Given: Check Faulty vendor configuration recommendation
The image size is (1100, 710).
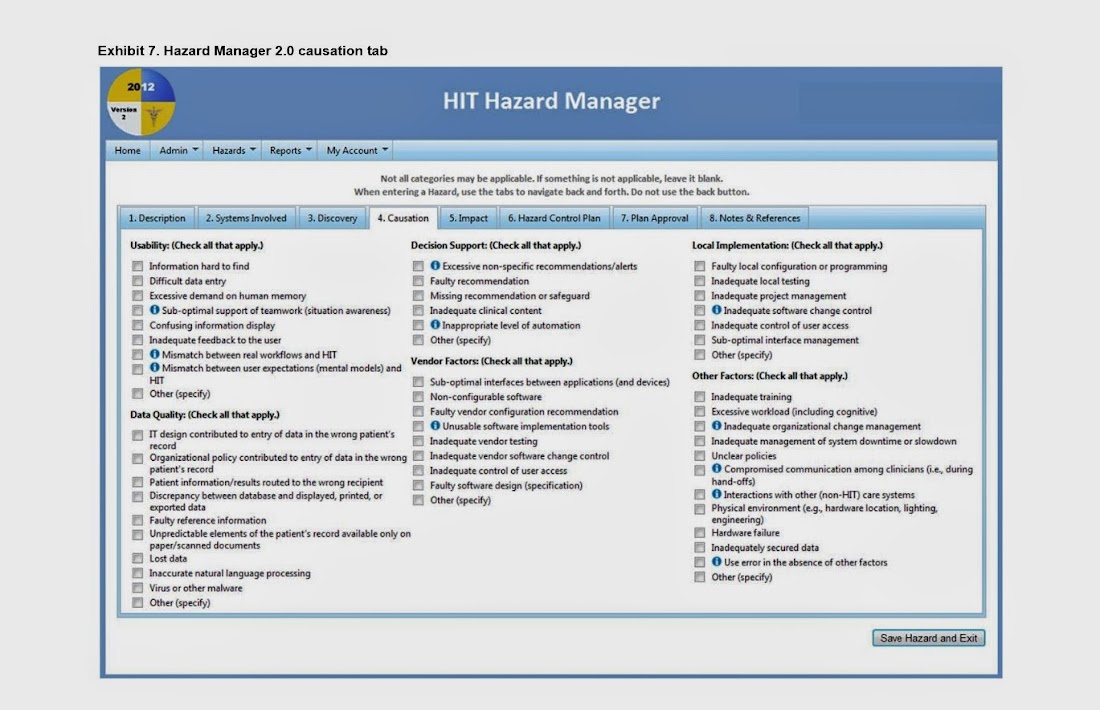Looking at the screenshot, I should pos(418,412).
